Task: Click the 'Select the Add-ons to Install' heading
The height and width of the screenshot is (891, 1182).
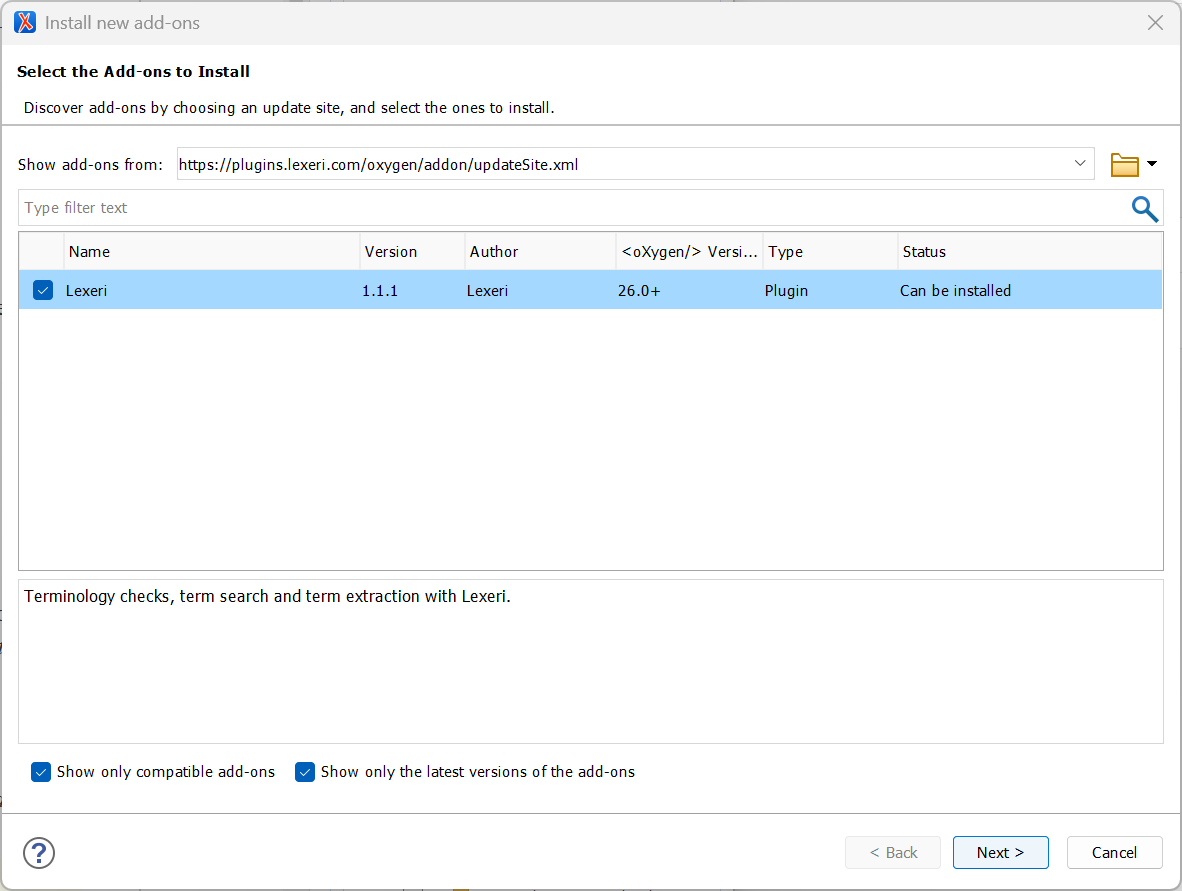Action: [133, 72]
